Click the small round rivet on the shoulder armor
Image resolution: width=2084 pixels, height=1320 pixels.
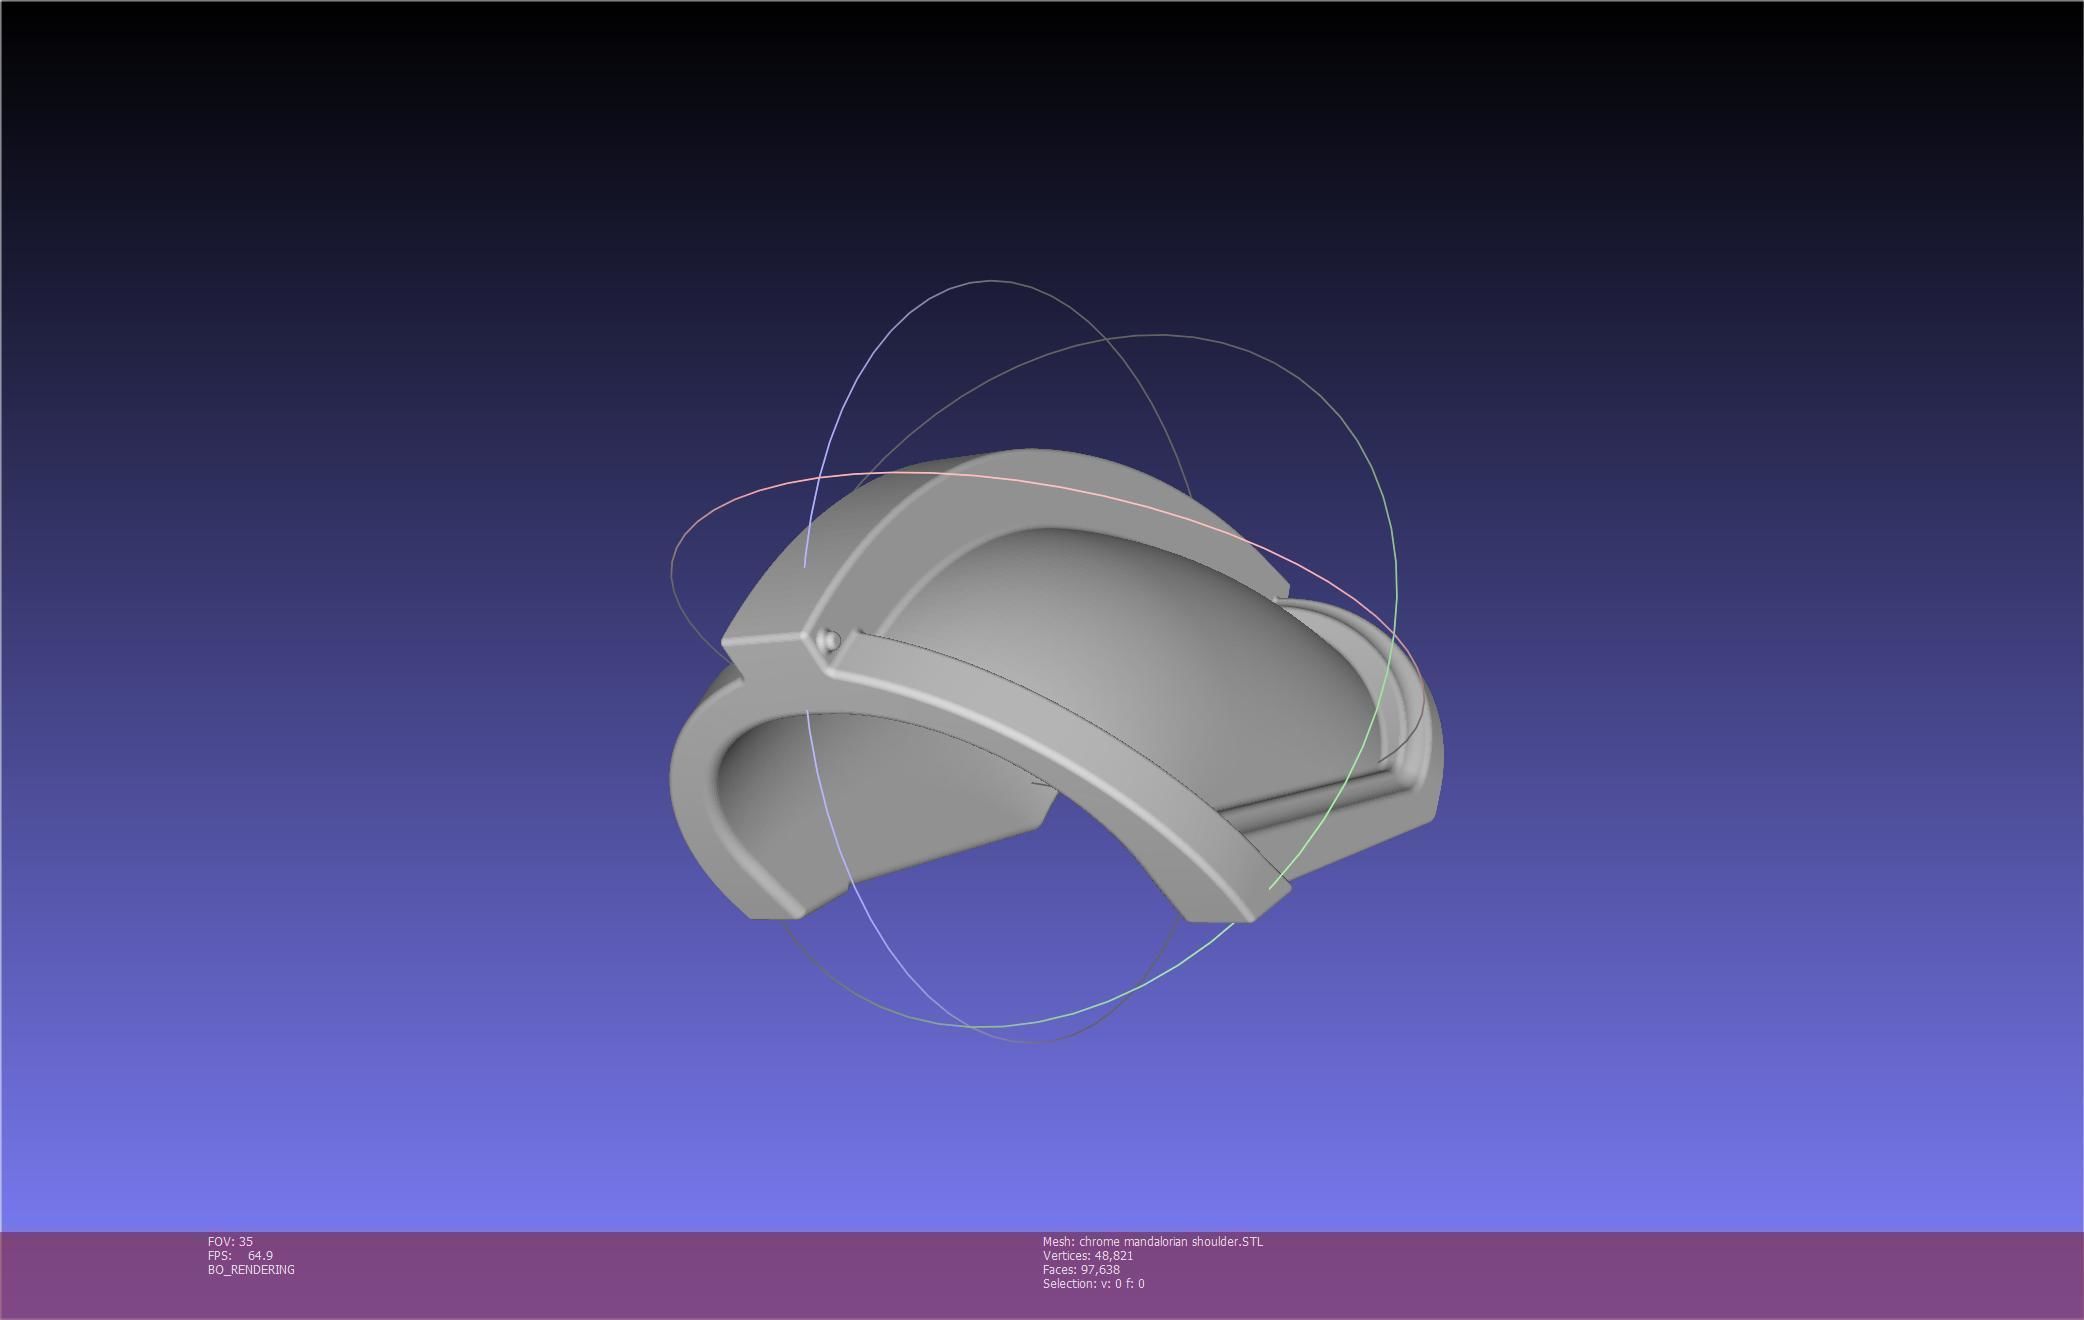tap(830, 640)
